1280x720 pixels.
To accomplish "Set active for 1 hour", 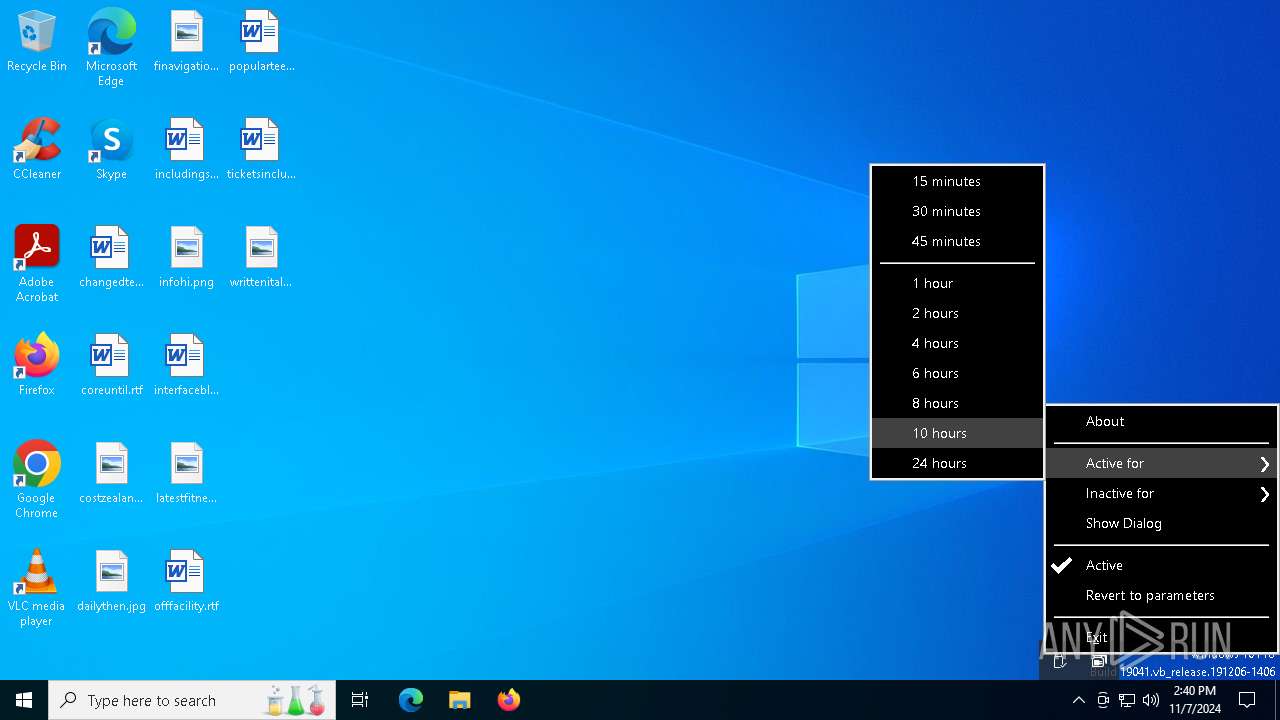I will pyautogui.click(x=957, y=283).
